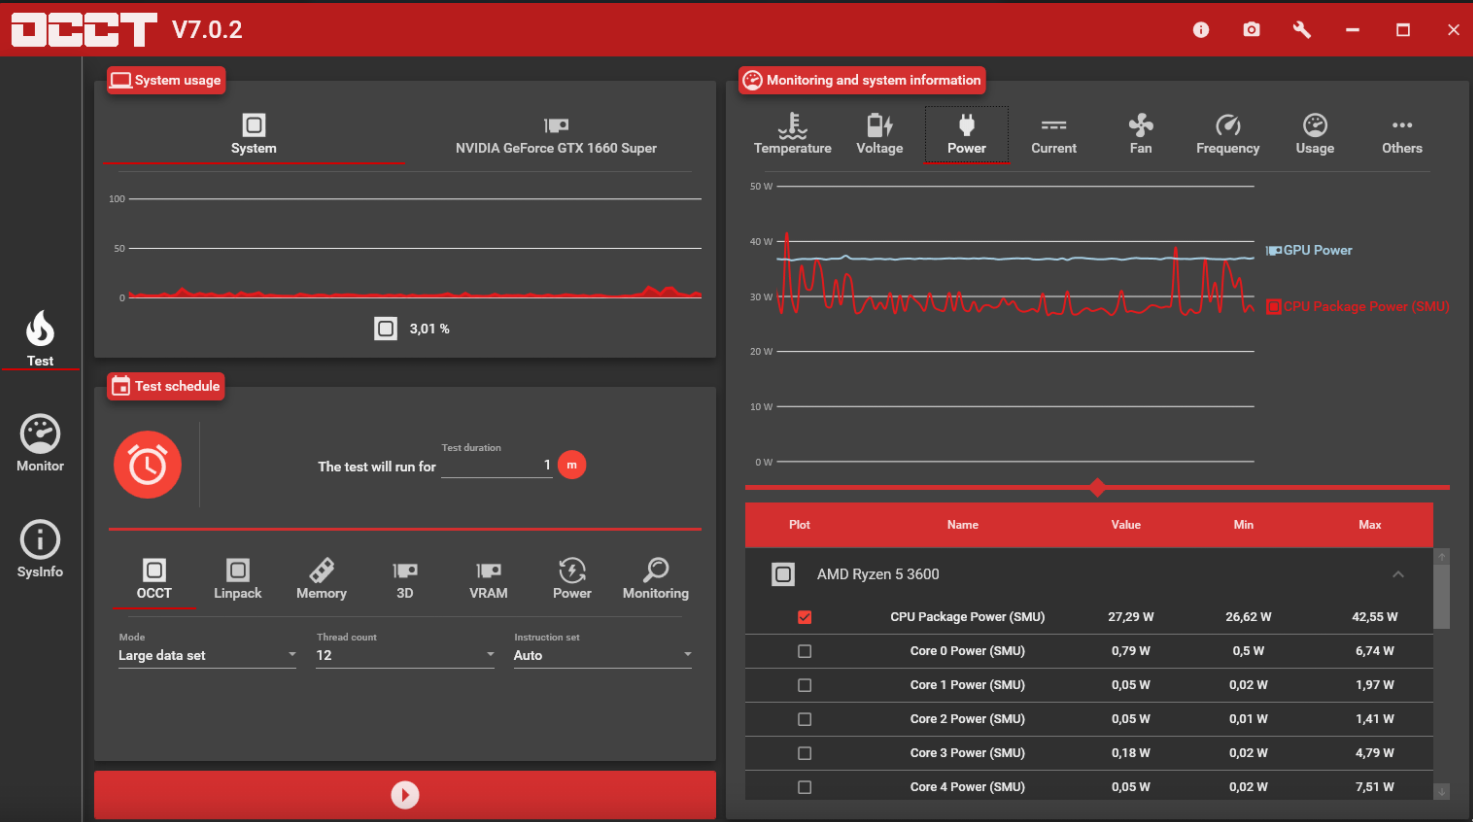Open the Temperature monitoring tab

792,134
